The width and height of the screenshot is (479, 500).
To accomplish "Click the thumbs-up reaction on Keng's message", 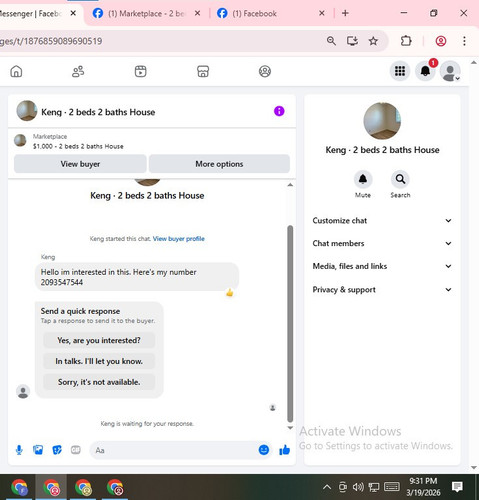I will point(230,293).
